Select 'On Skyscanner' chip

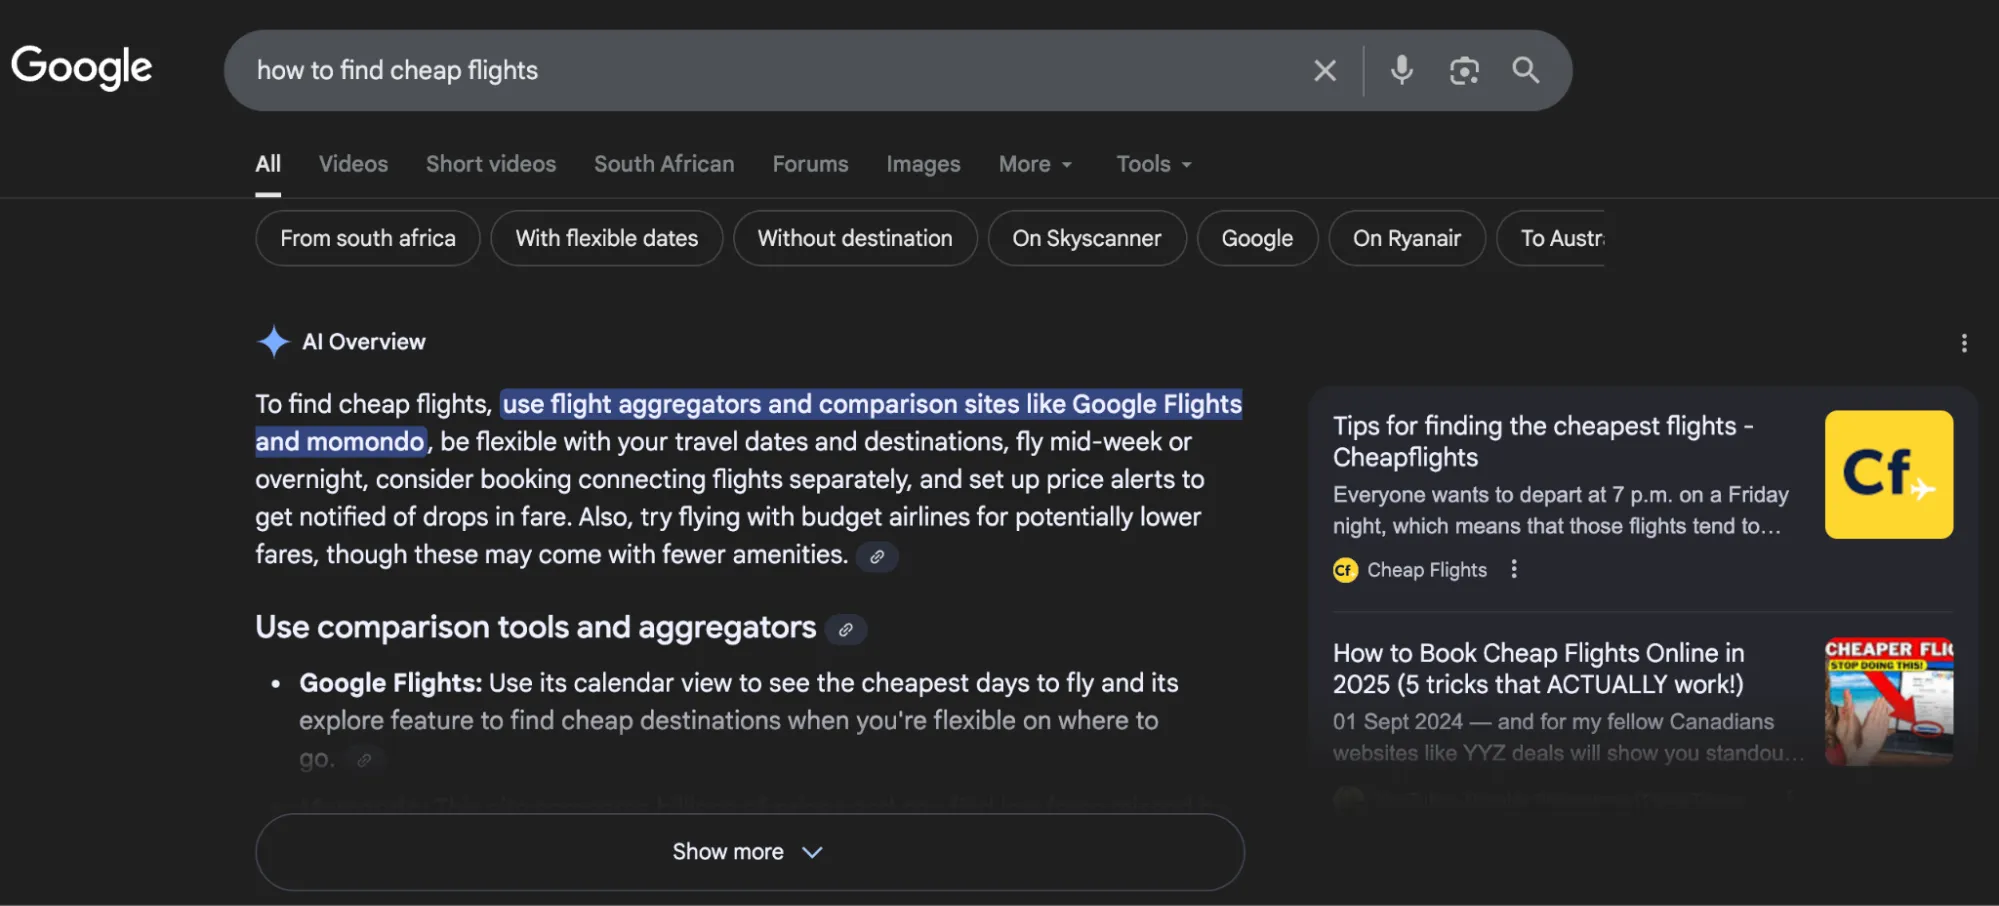coord(1087,238)
